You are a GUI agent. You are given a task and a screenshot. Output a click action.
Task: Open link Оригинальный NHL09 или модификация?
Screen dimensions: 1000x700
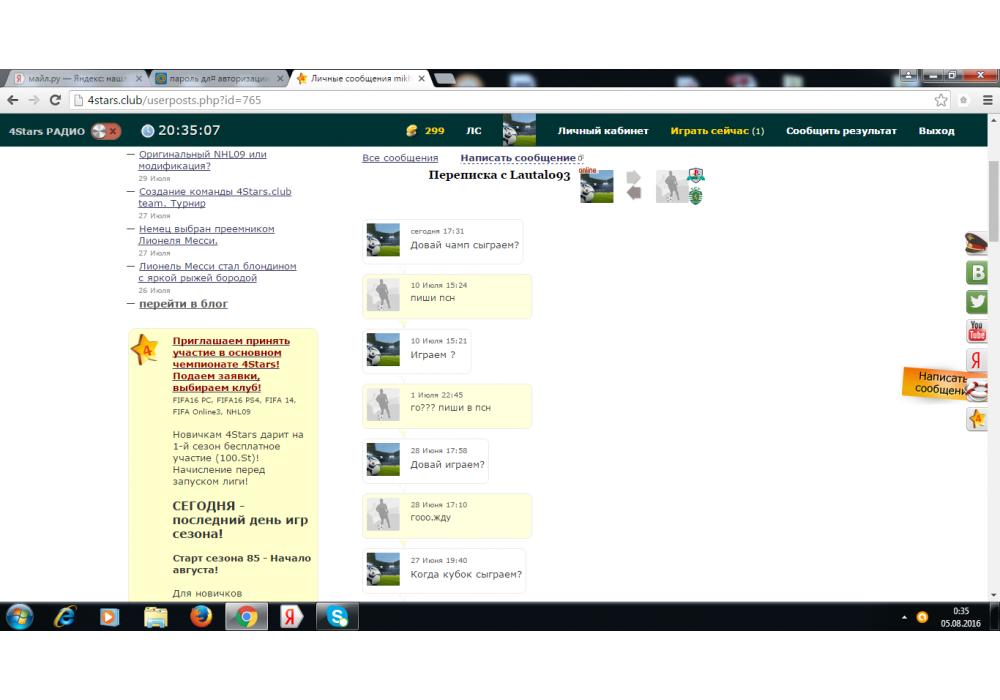(202, 160)
